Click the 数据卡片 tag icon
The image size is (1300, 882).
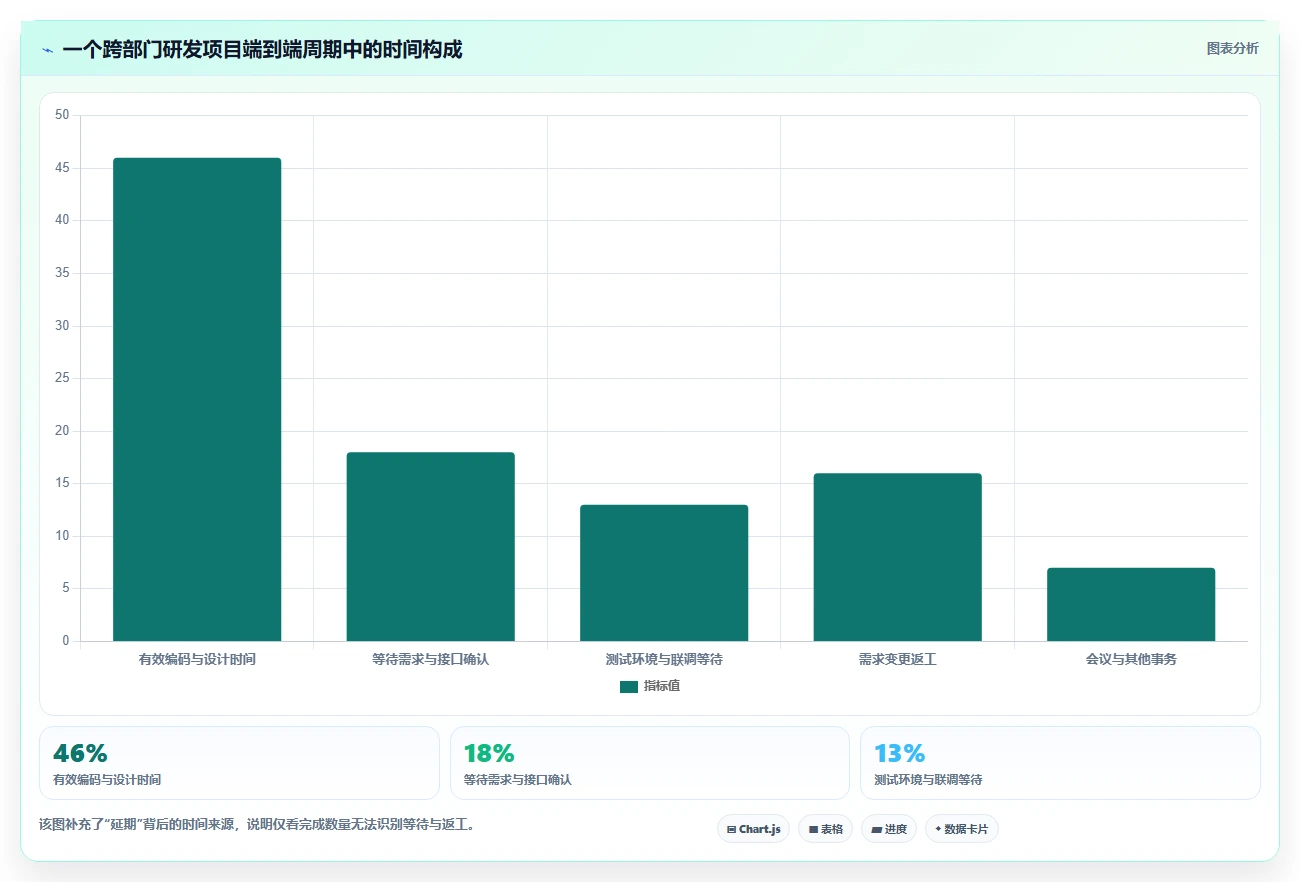tap(938, 829)
